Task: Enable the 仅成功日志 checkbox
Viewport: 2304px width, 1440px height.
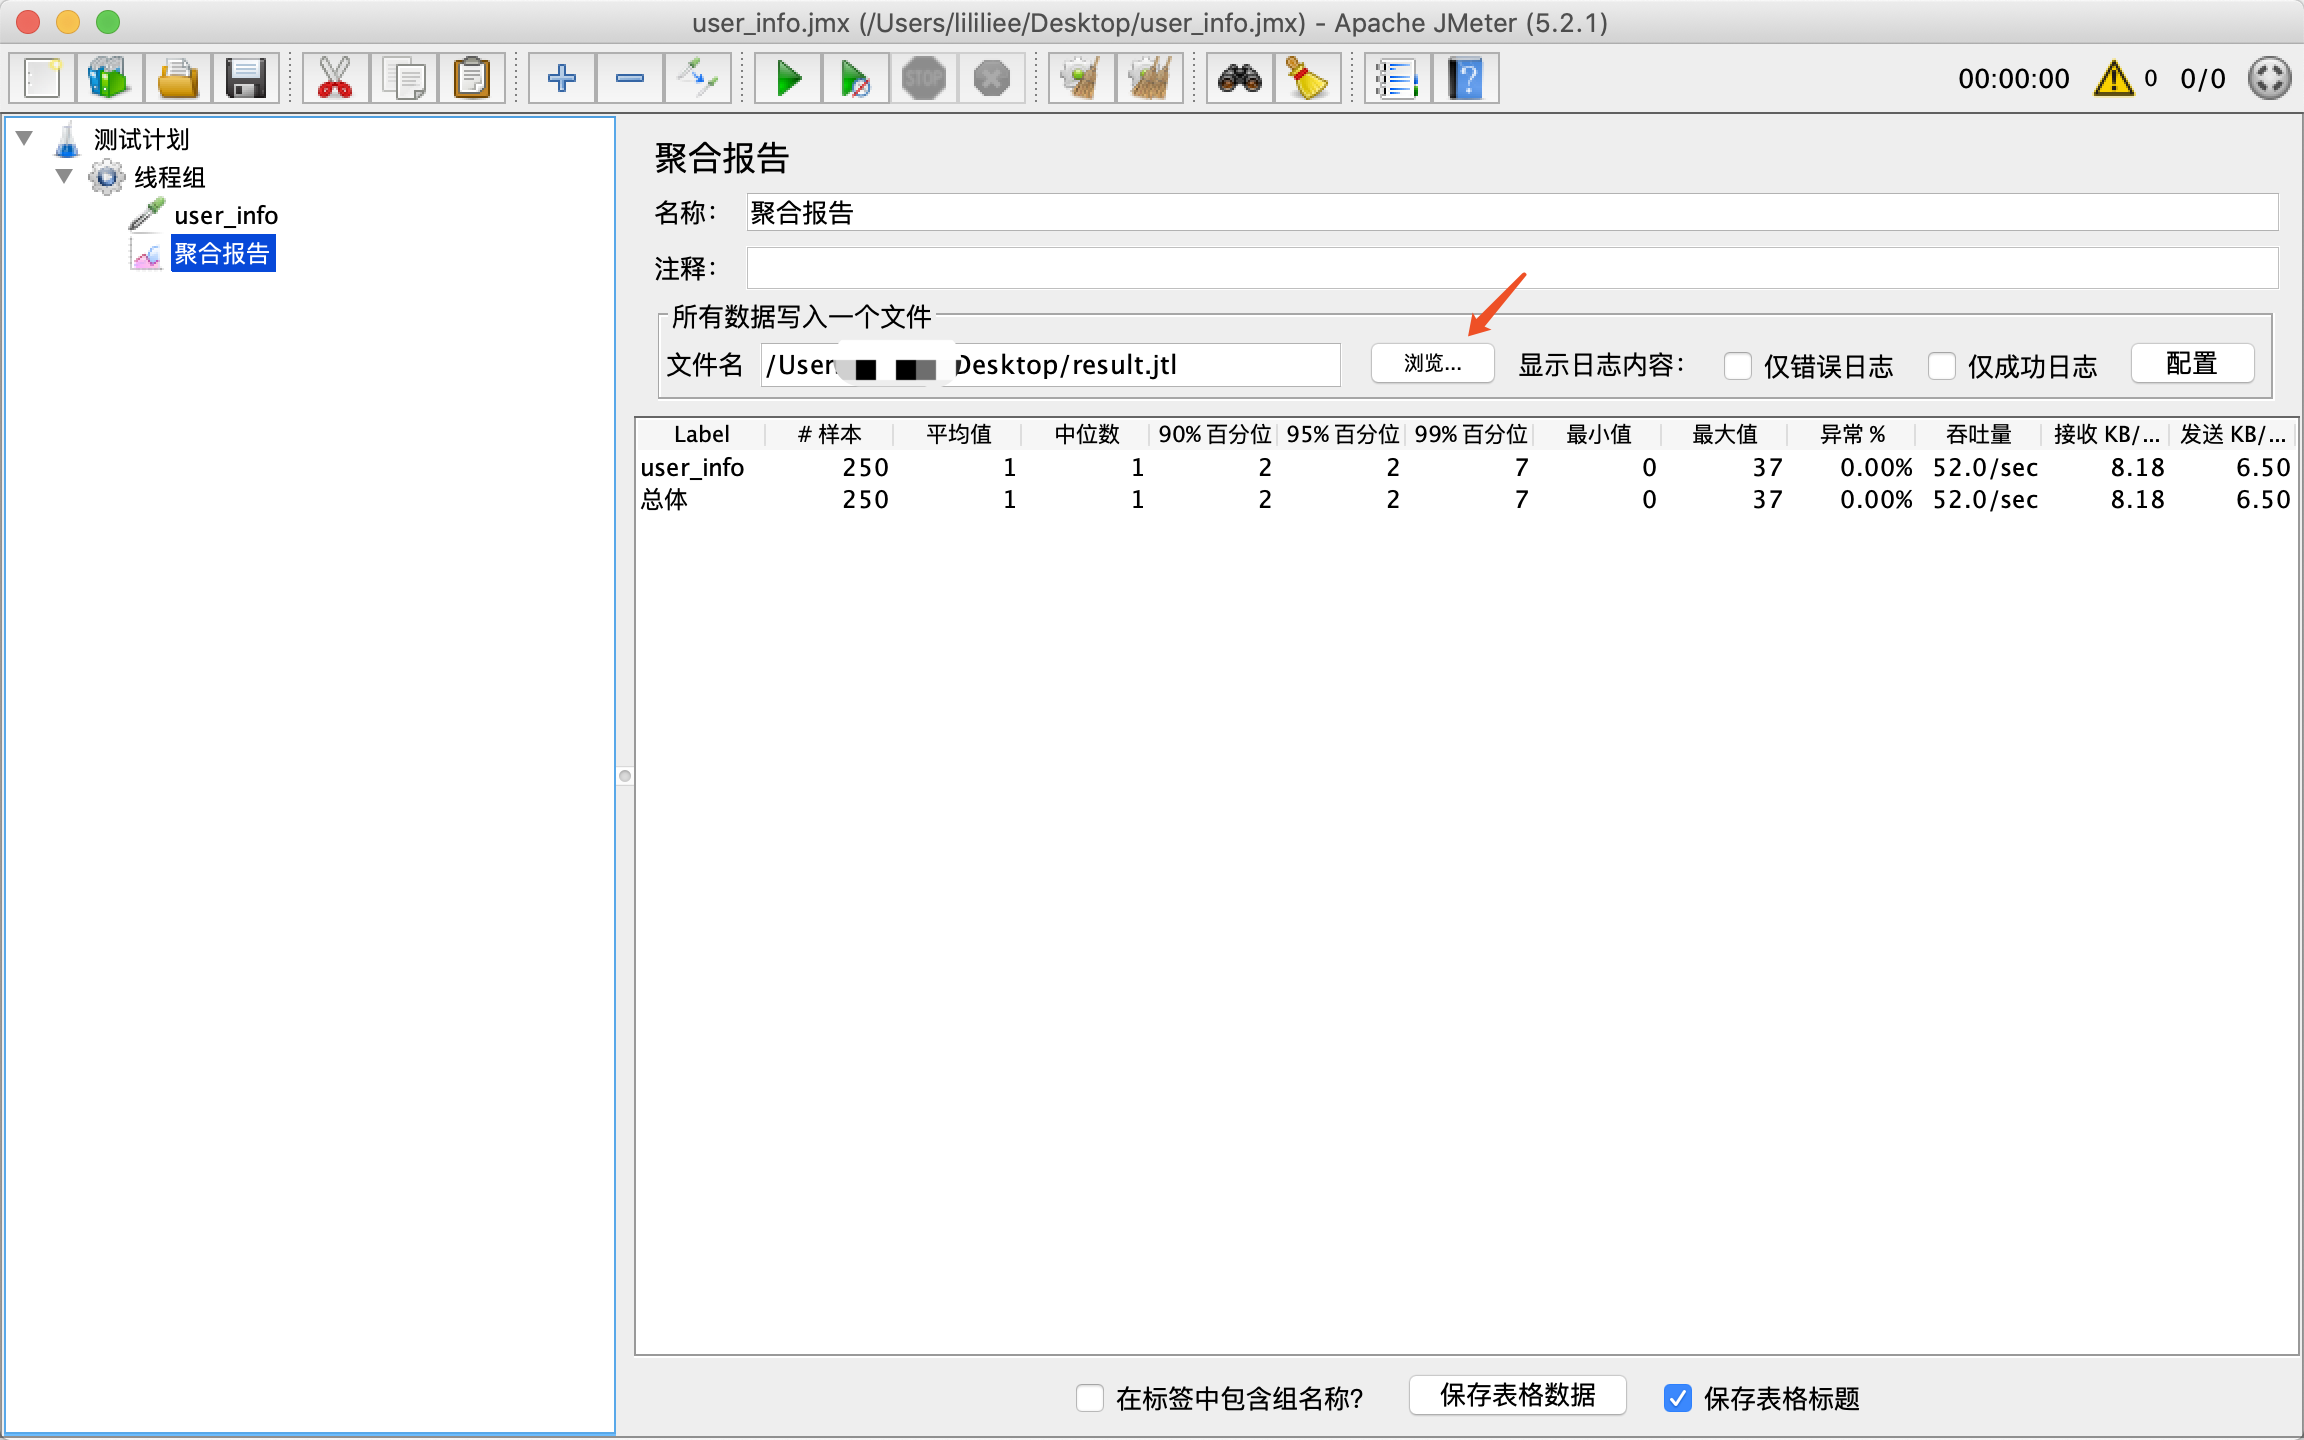Action: (x=1942, y=366)
